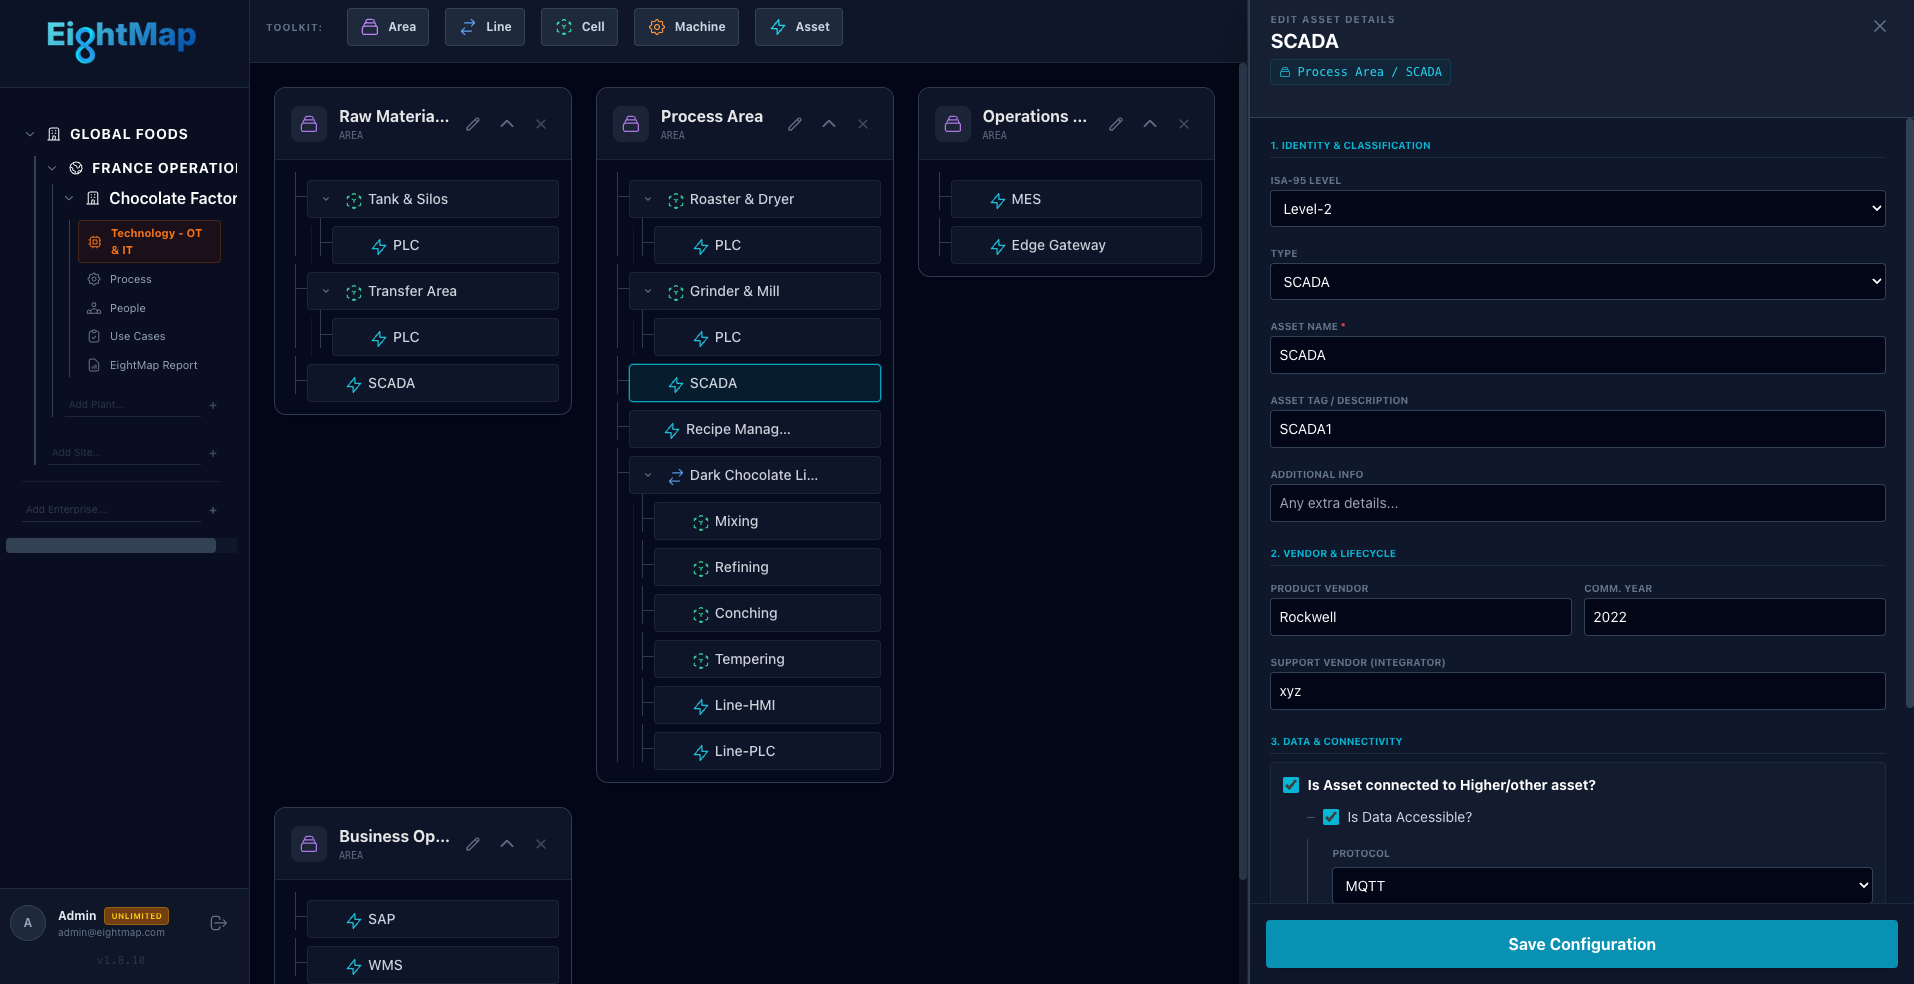Screen dimensions: 1914x984
Task: Open the Protocol MQTT dropdown
Action: 1601,886
